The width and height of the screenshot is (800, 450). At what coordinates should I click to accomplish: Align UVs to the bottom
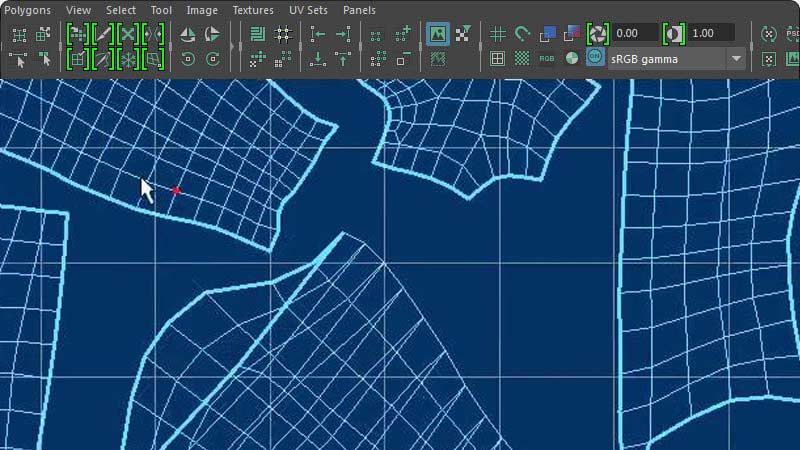(318, 59)
